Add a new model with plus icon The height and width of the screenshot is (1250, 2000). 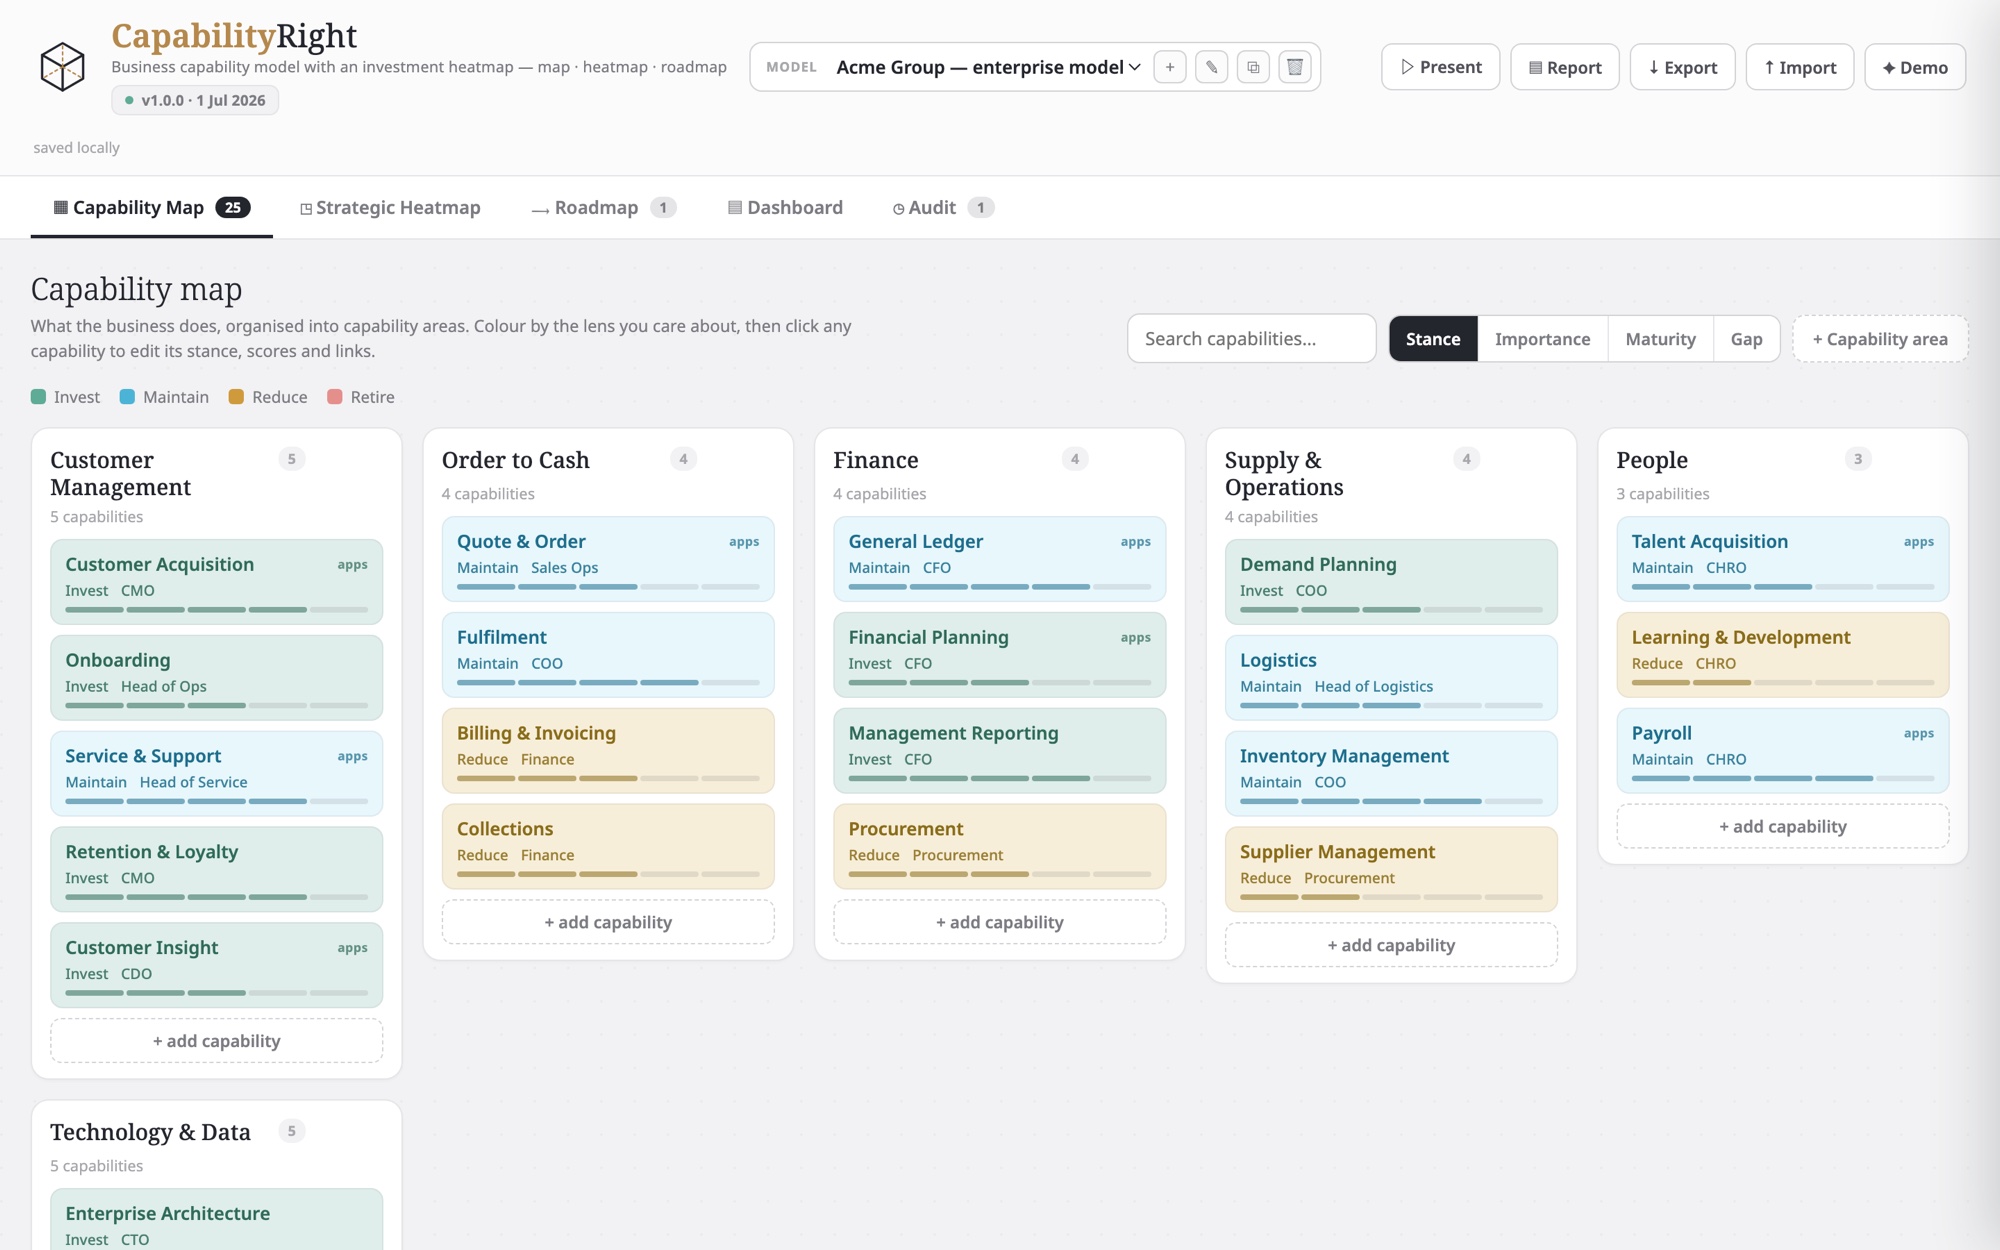(x=1170, y=67)
